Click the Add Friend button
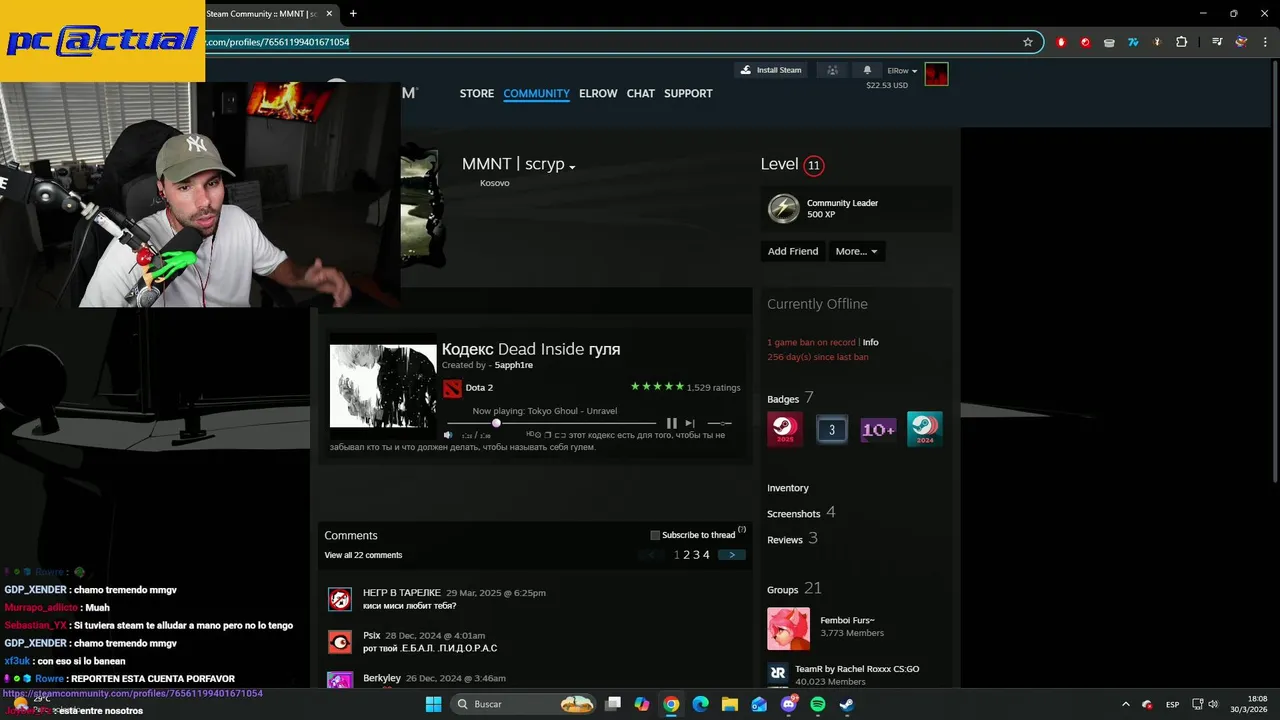This screenshot has height=720, width=1280. coord(793,251)
